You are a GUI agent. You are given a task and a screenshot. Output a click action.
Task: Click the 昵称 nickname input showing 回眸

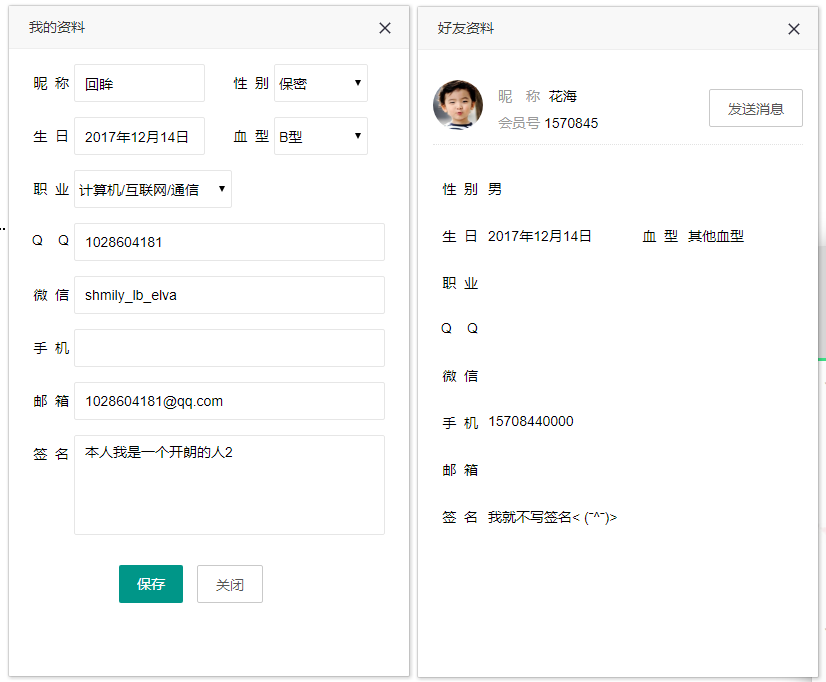[x=138, y=83]
